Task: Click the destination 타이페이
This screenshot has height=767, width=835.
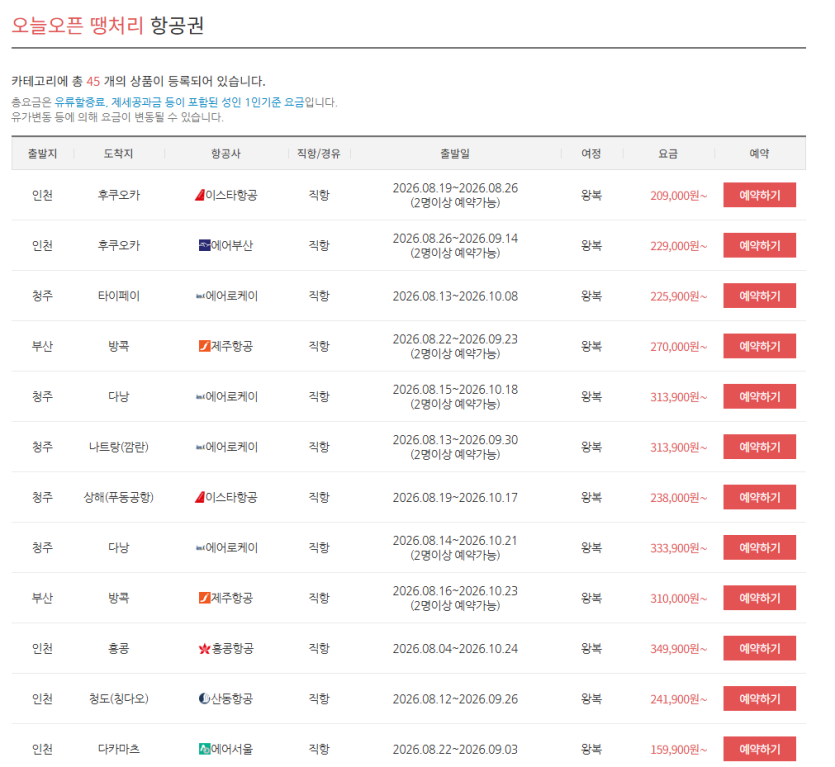Action: [118, 296]
